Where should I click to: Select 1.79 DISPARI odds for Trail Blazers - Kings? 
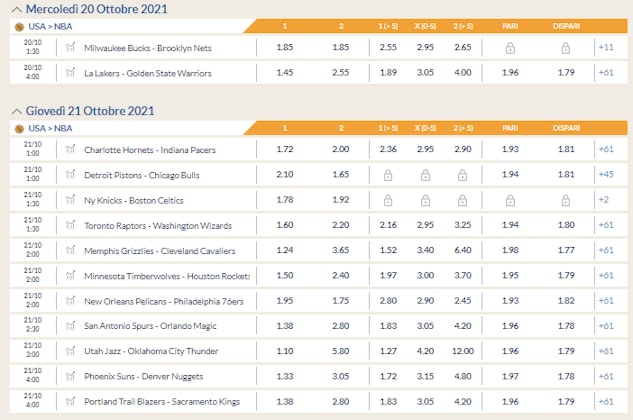(x=566, y=401)
